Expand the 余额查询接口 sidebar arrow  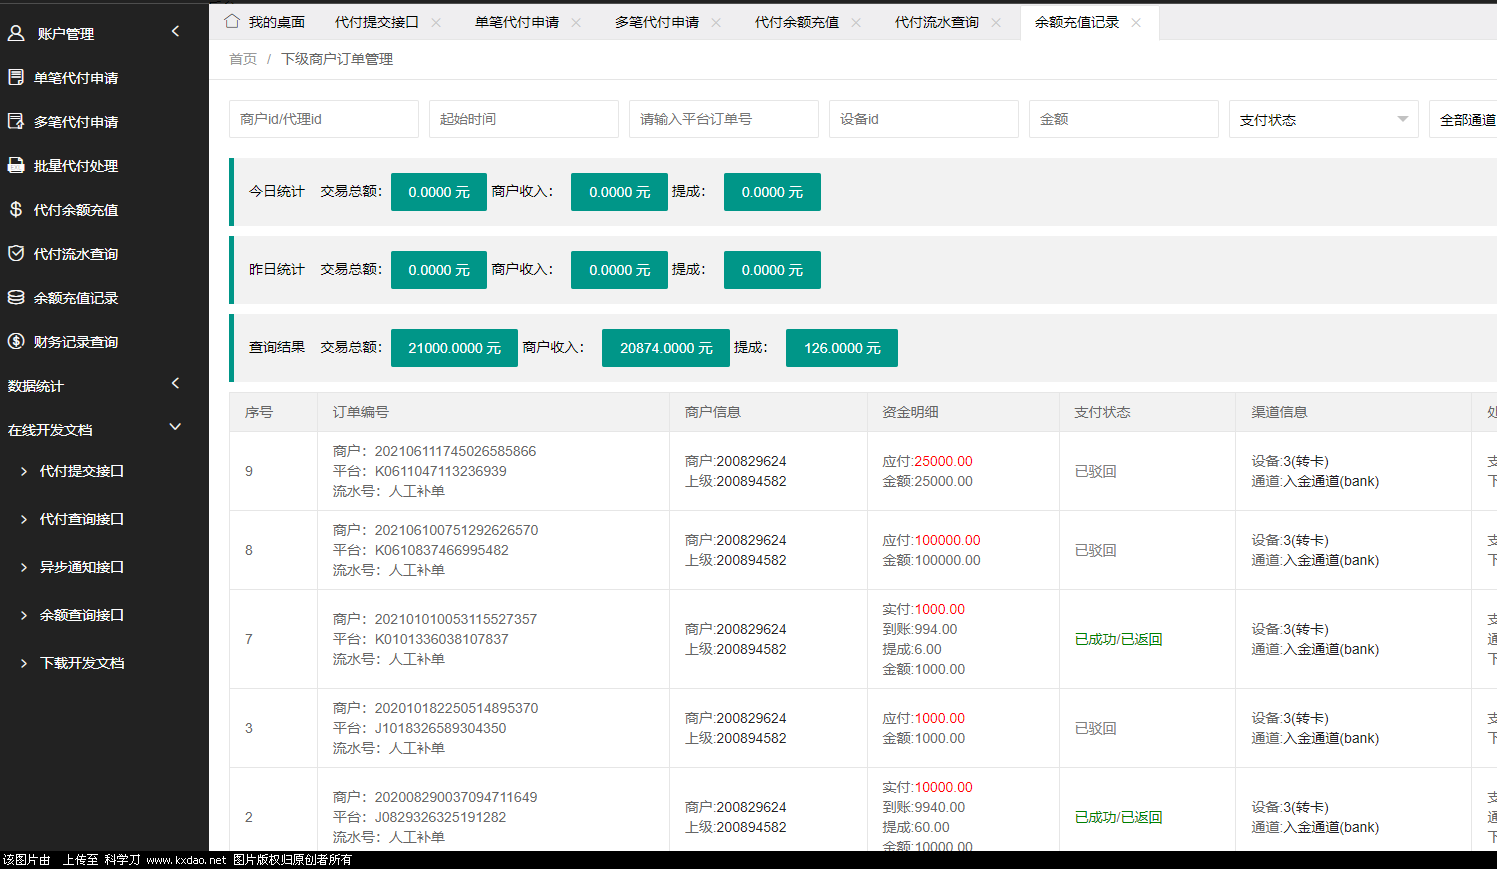point(24,615)
